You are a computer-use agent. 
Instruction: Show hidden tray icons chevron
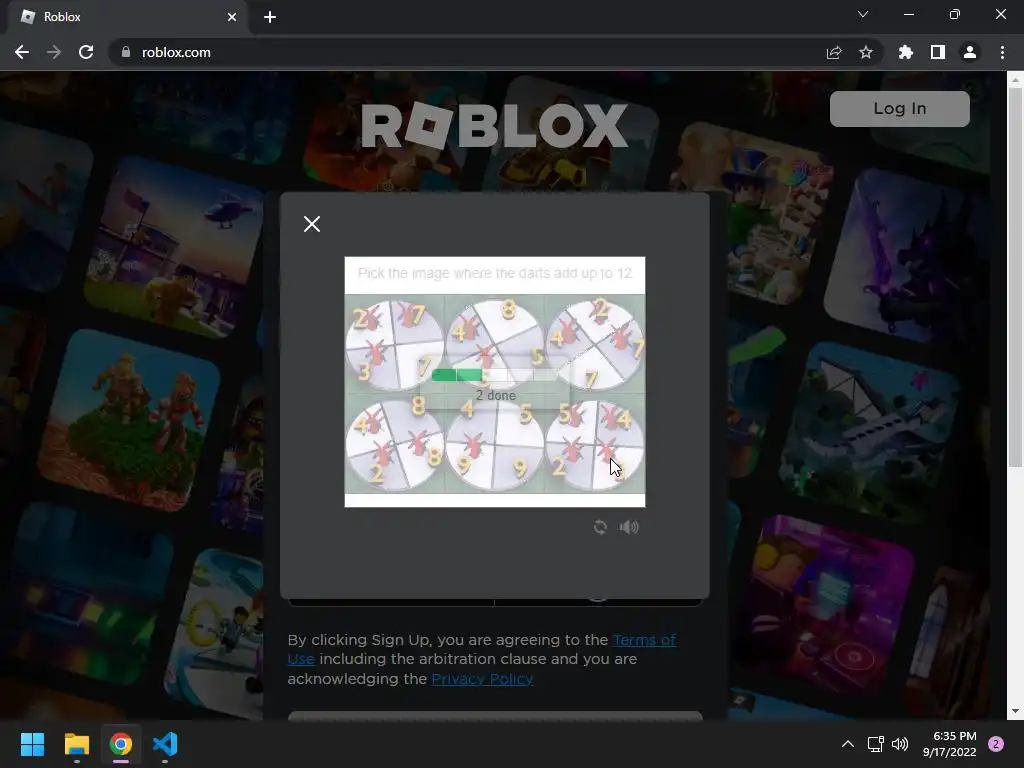click(x=848, y=744)
